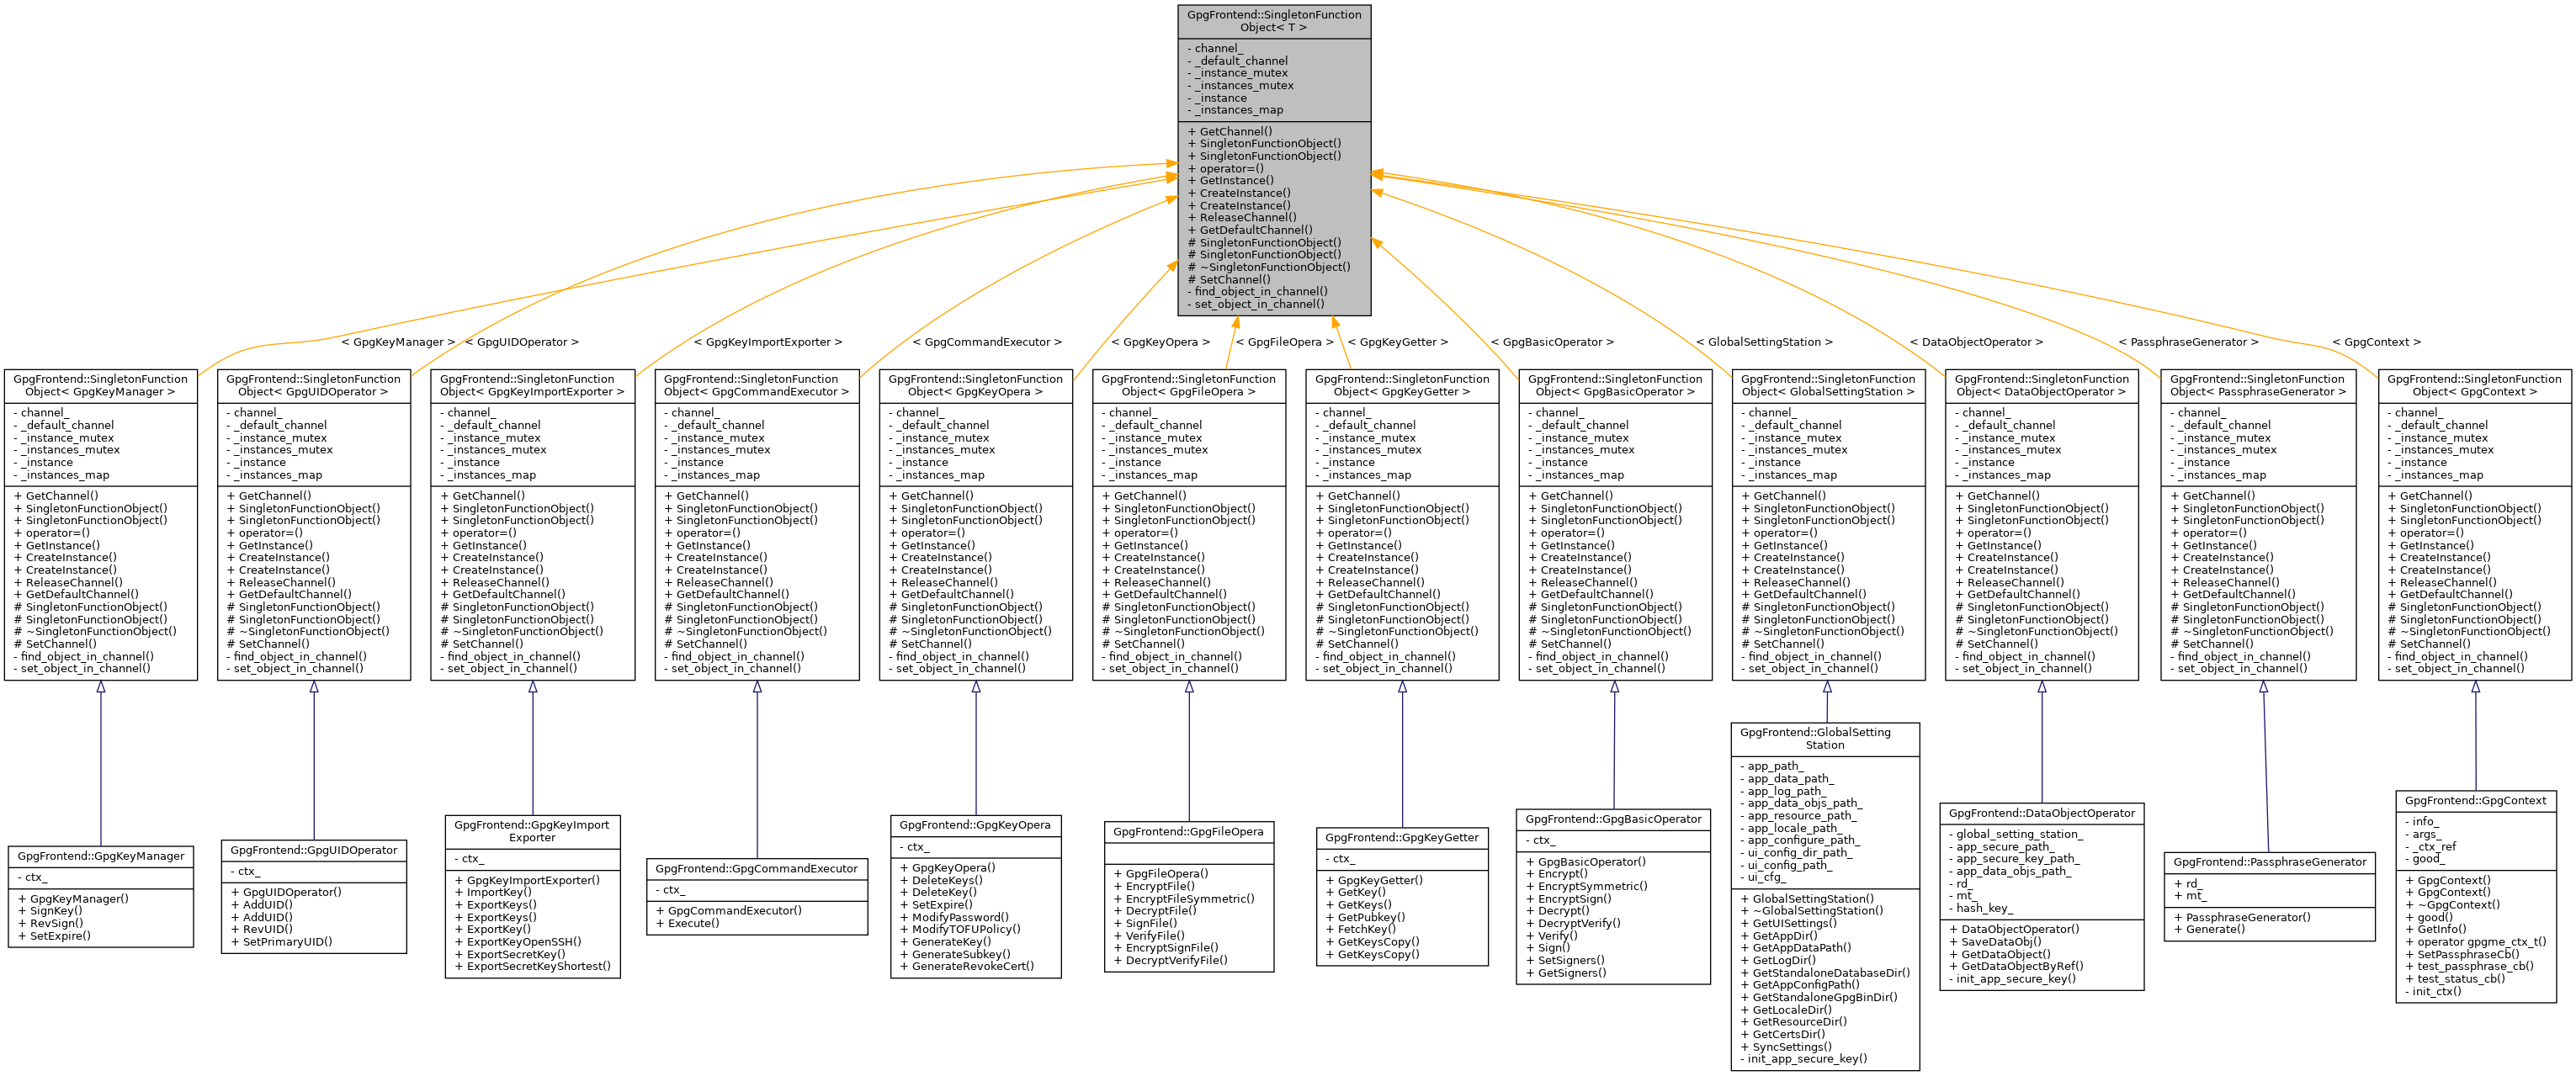
Task: Open the GpgFrontend::GpgKeyGetter class title
Action: tap(1402, 838)
